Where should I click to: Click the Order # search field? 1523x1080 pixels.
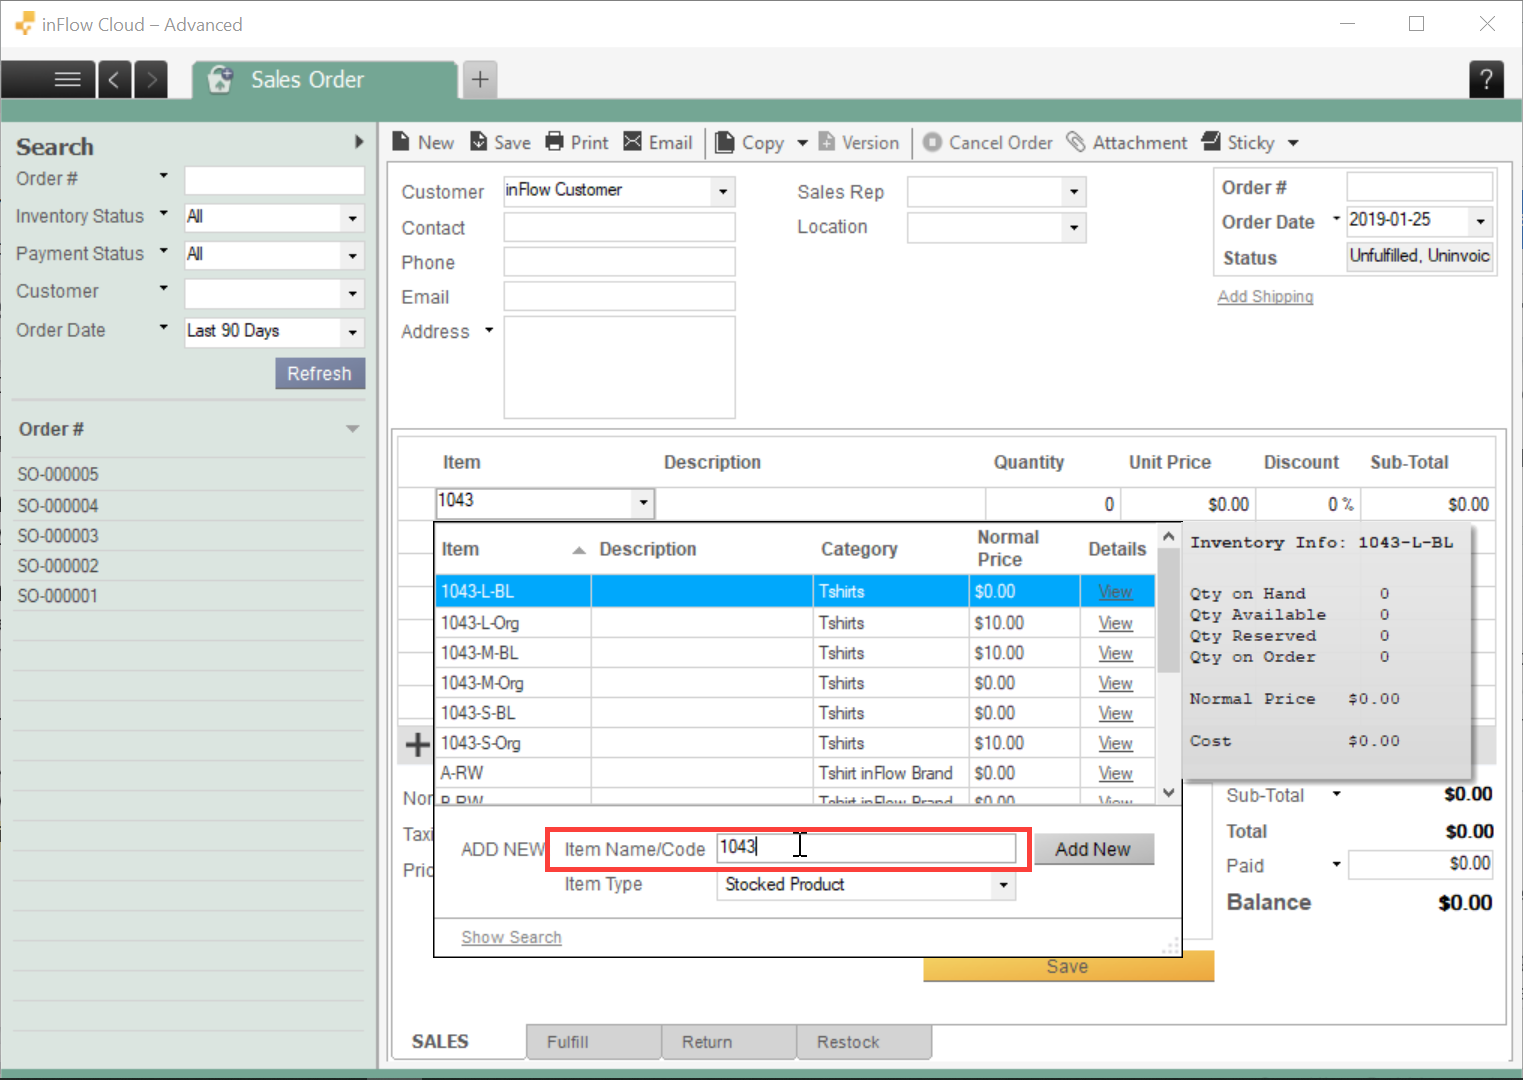click(x=275, y=180)
